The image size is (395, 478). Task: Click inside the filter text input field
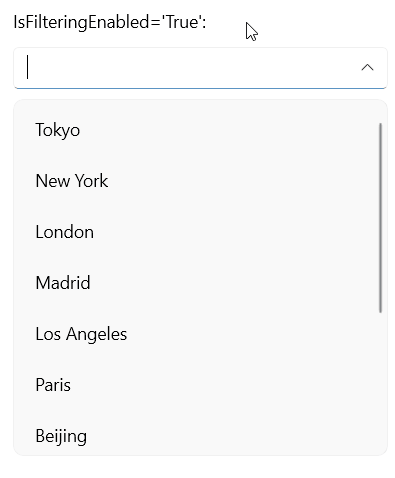tap(187, 68)
